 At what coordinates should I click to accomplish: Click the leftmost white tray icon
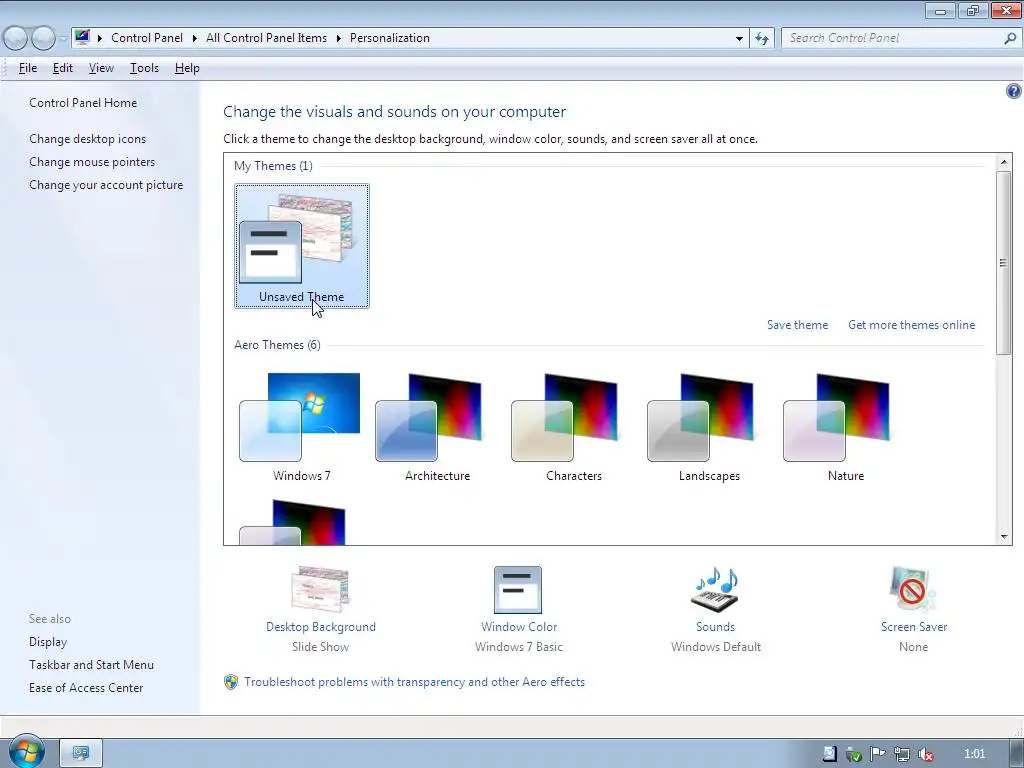tap(829, 754)
